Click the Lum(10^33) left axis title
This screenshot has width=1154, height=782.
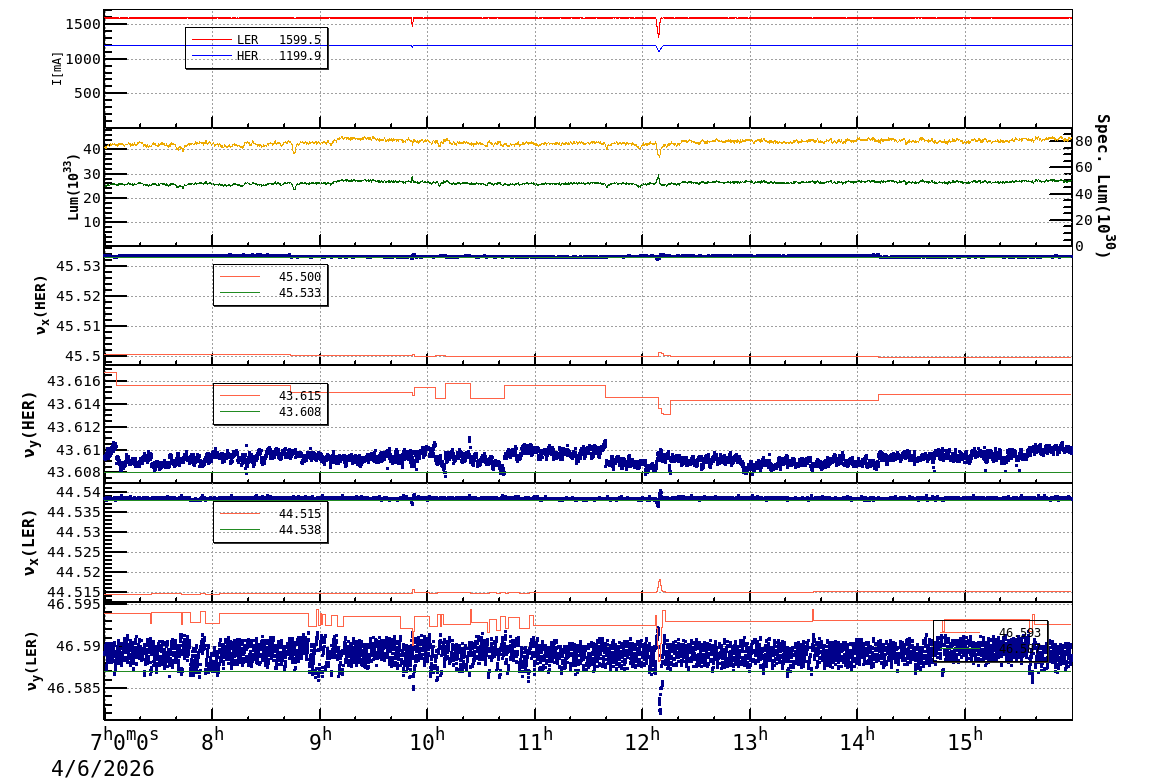tap(71, 187)
